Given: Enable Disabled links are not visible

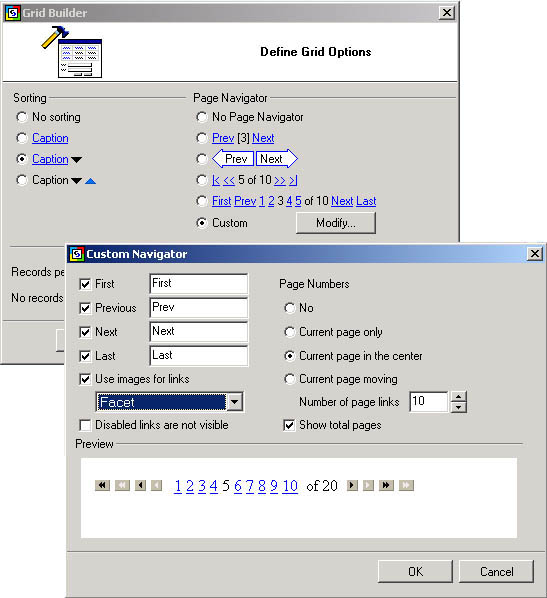Looking at the screenshot, I should click(x=85, y=425).
